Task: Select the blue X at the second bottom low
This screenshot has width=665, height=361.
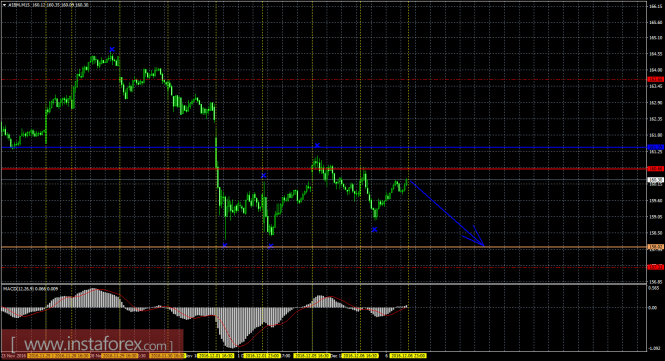Action: coord(271,246)
